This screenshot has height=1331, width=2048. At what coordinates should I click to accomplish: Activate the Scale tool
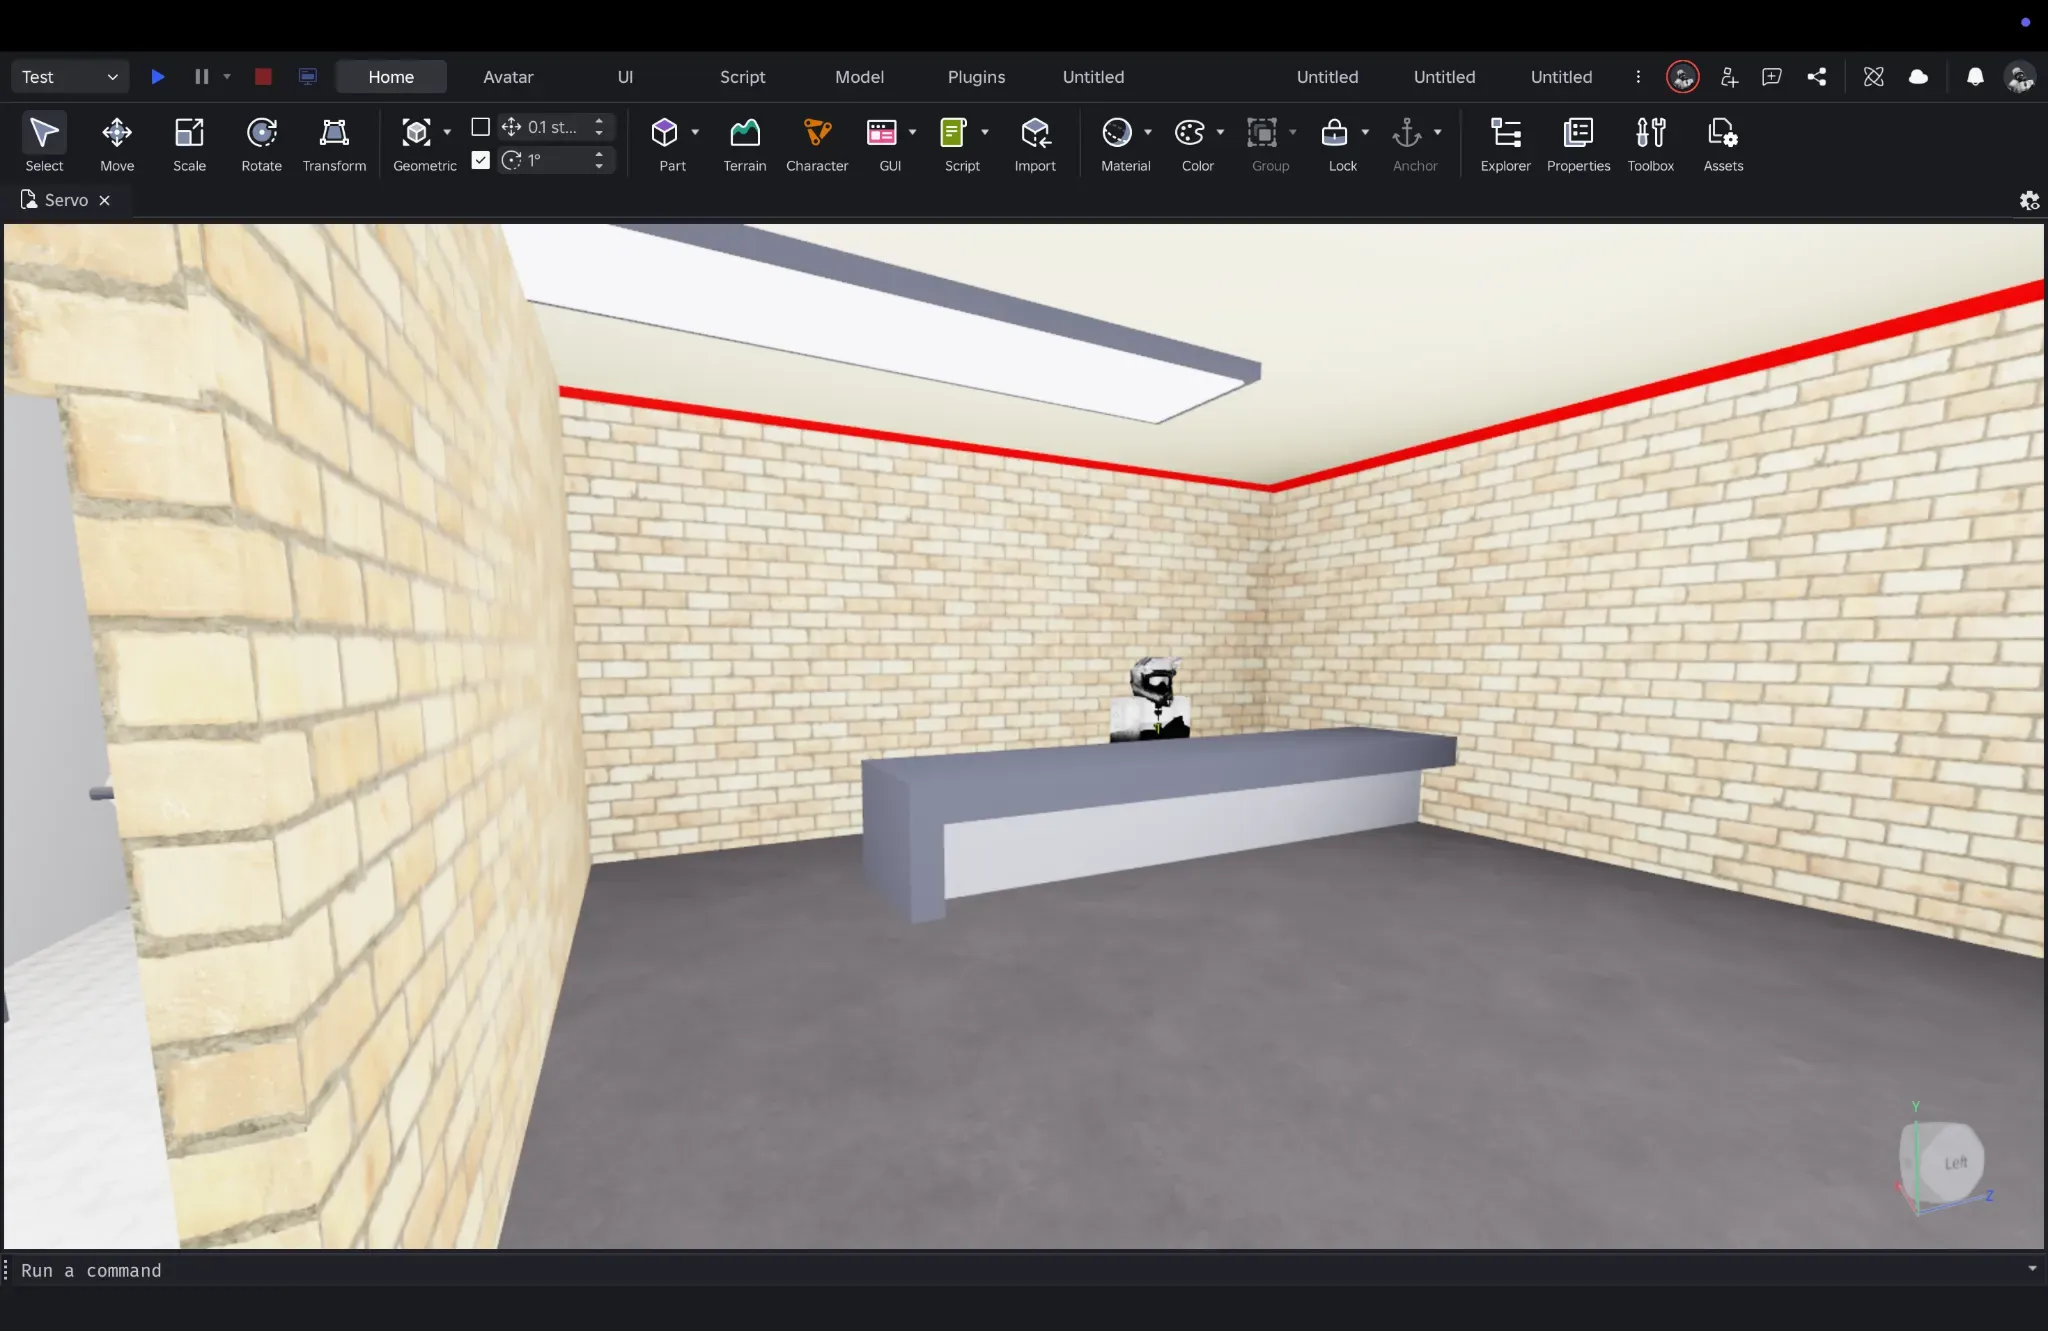[189, 144]
